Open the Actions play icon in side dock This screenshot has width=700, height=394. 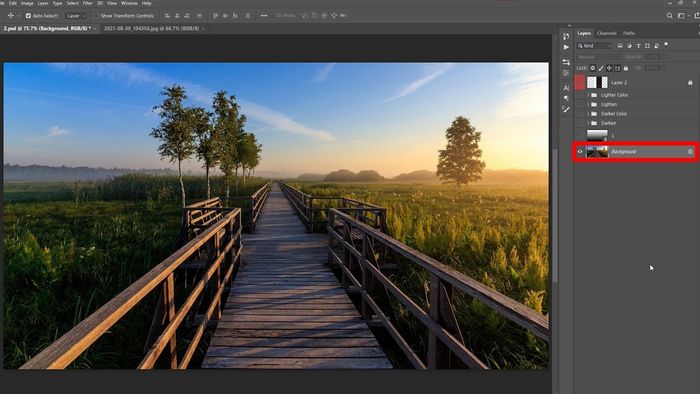[x=566, y=47]
